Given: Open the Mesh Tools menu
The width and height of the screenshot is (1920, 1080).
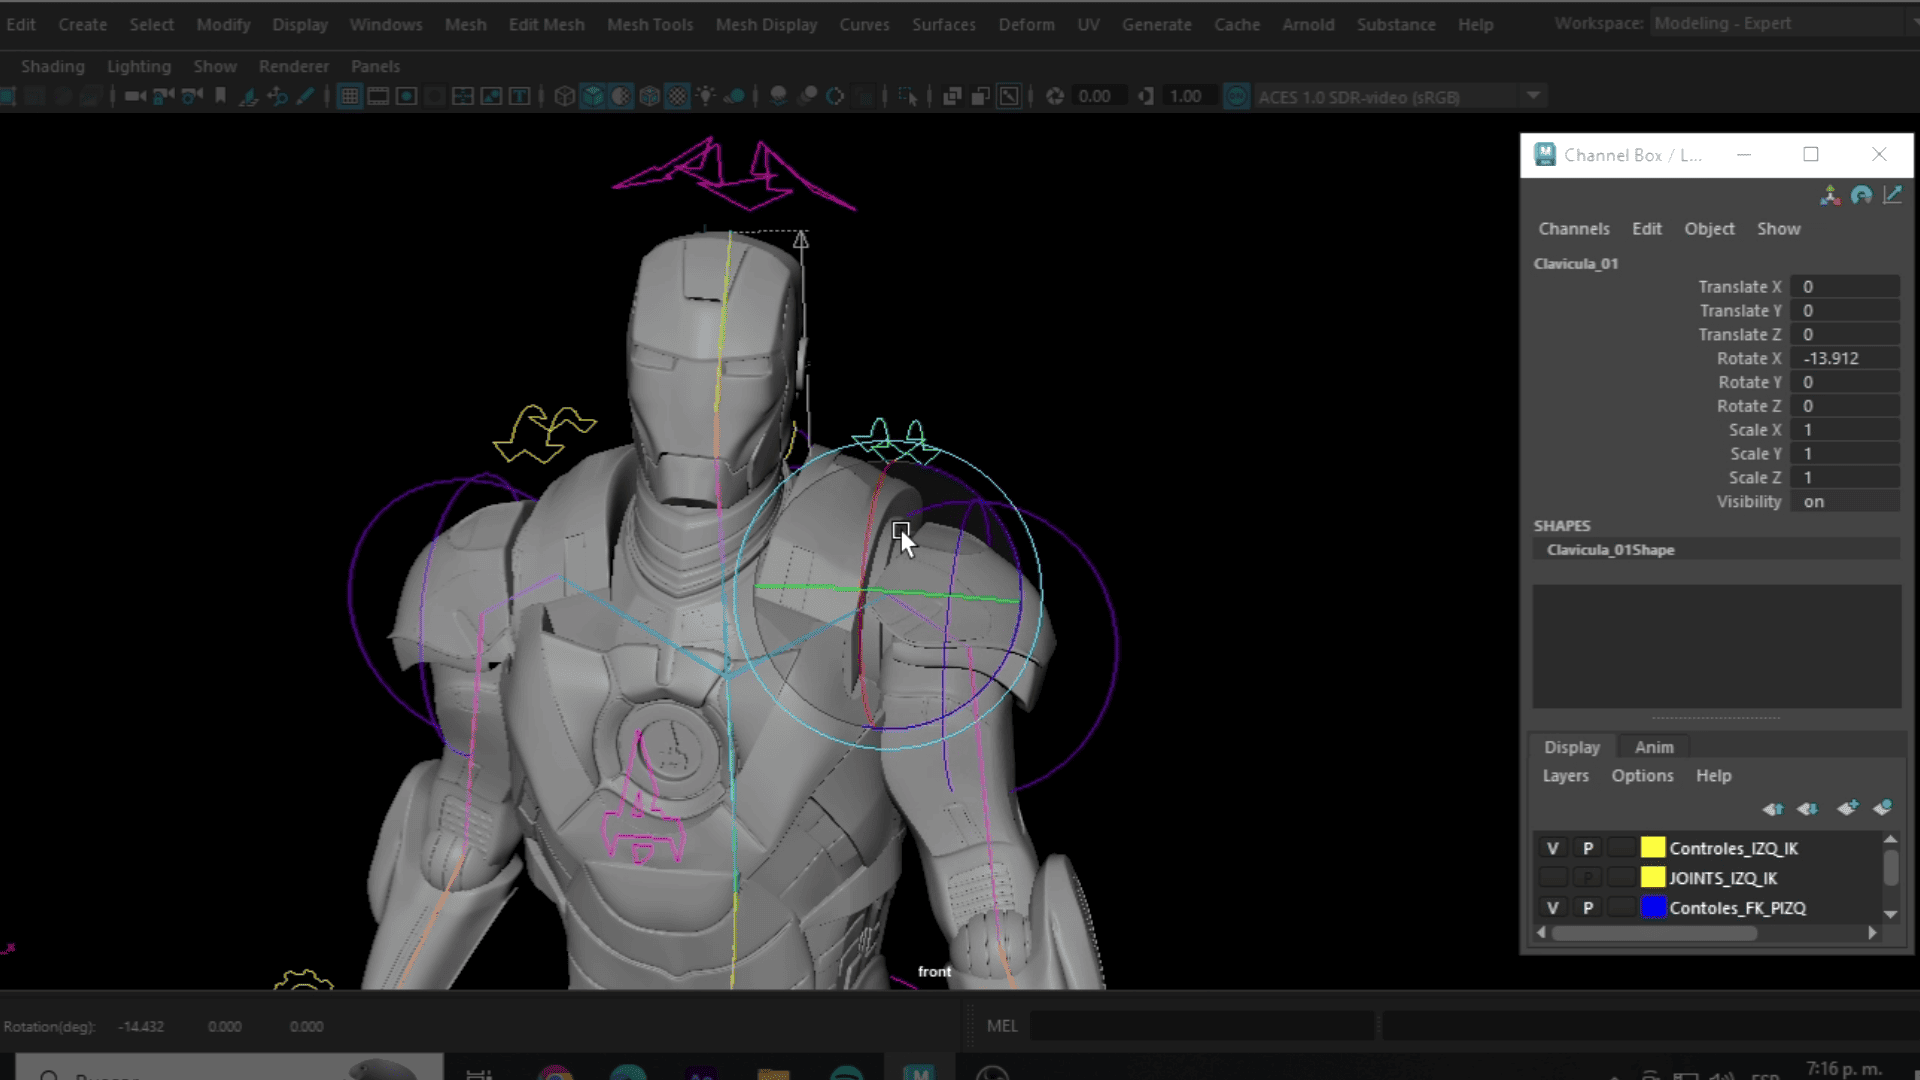Looking at the screenshot, I should 649,24.
